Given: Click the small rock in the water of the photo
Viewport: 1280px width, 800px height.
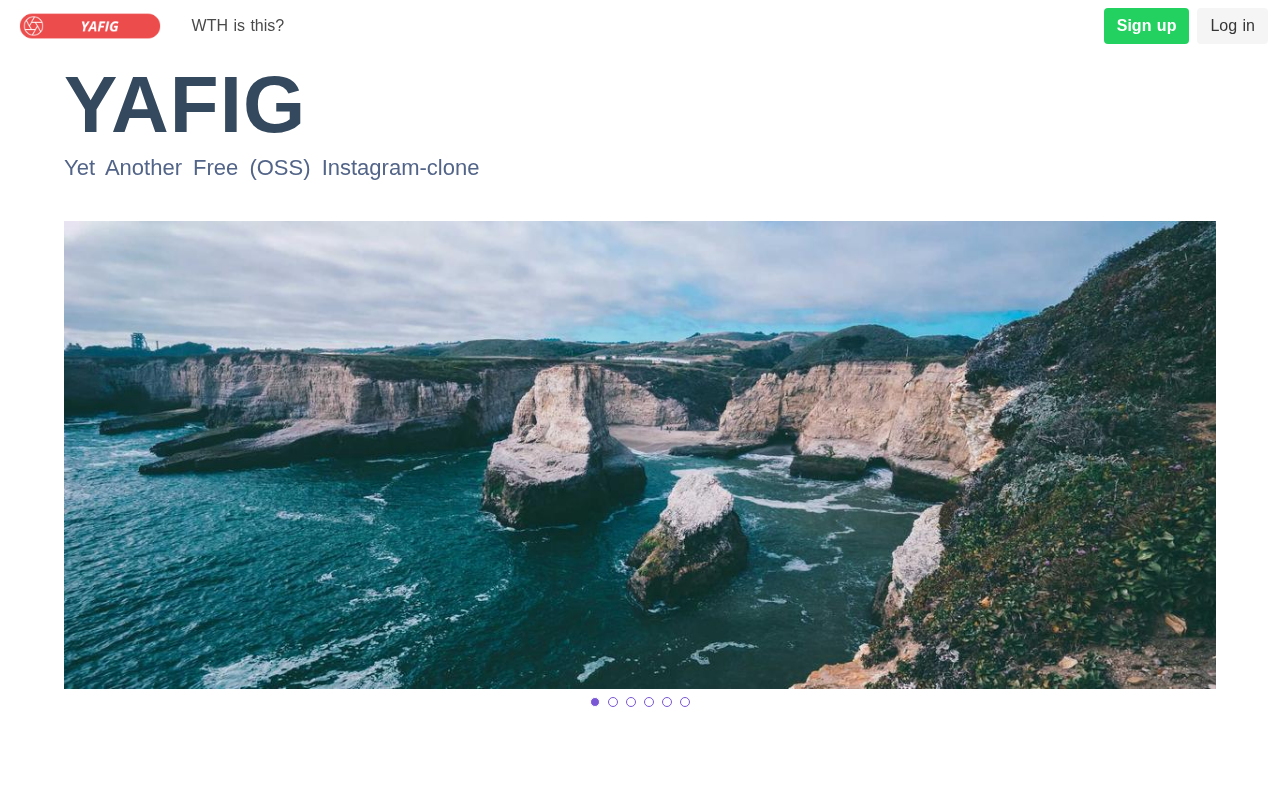Looking at the screenshot, I should tap(688, 540).
